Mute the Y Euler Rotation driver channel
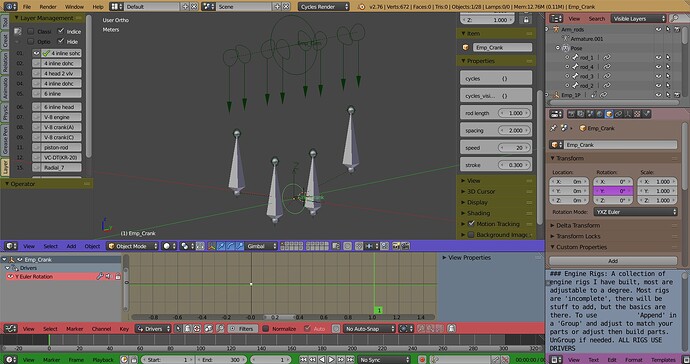 coord(108,276)
